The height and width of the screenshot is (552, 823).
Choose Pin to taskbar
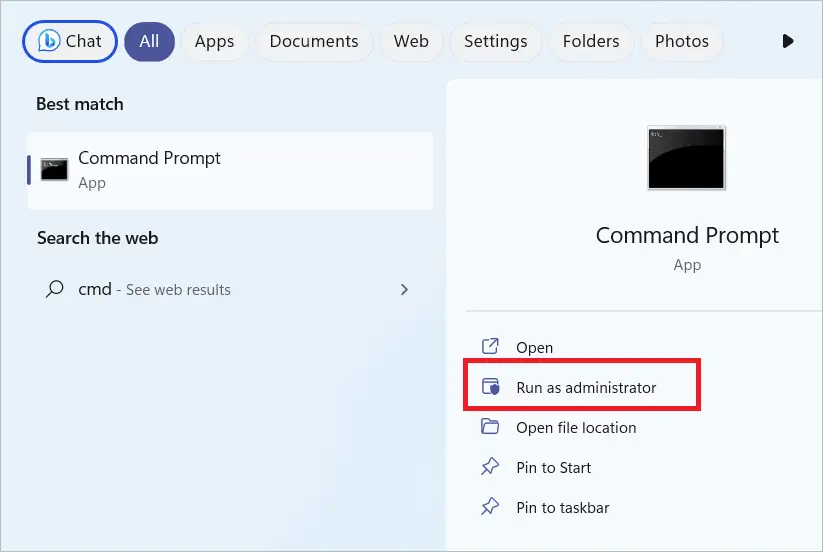point(563,507)
